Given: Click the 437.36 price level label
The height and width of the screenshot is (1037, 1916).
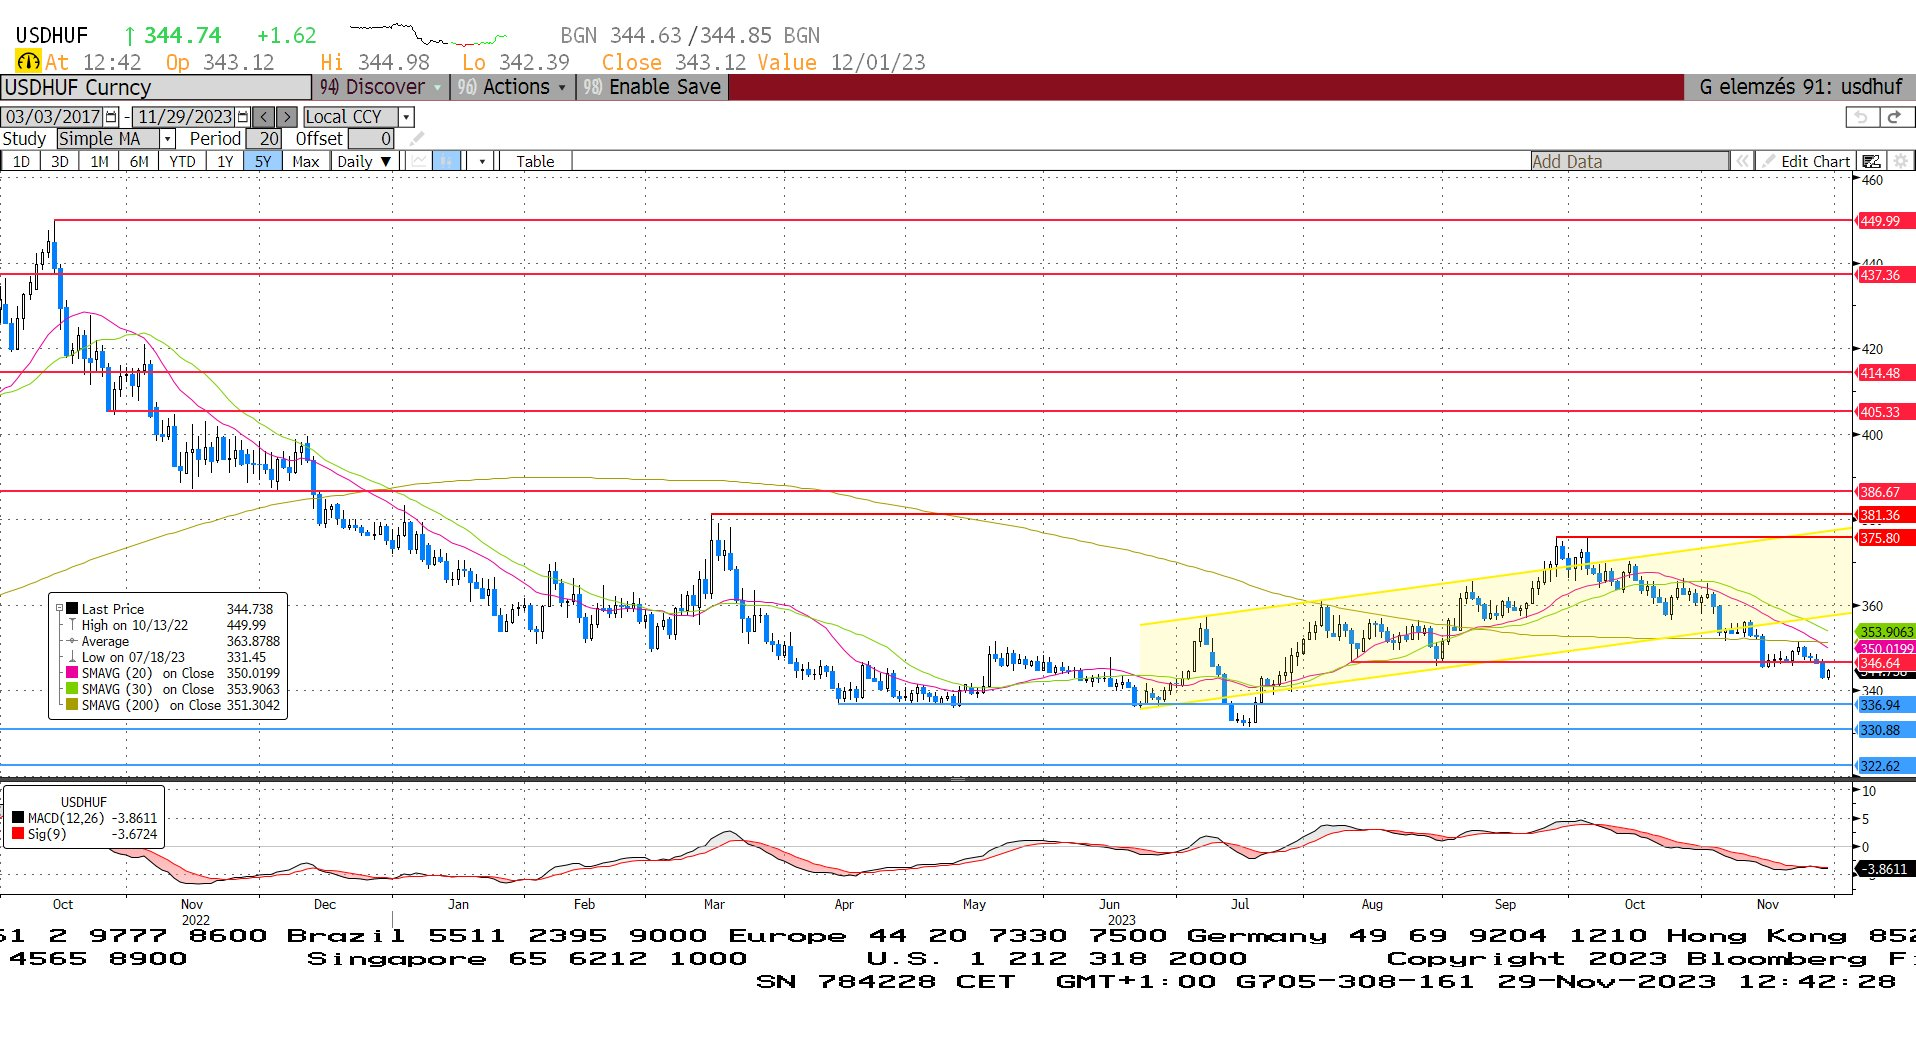Looking at the screenshot, I should (x=1884, y=275).
